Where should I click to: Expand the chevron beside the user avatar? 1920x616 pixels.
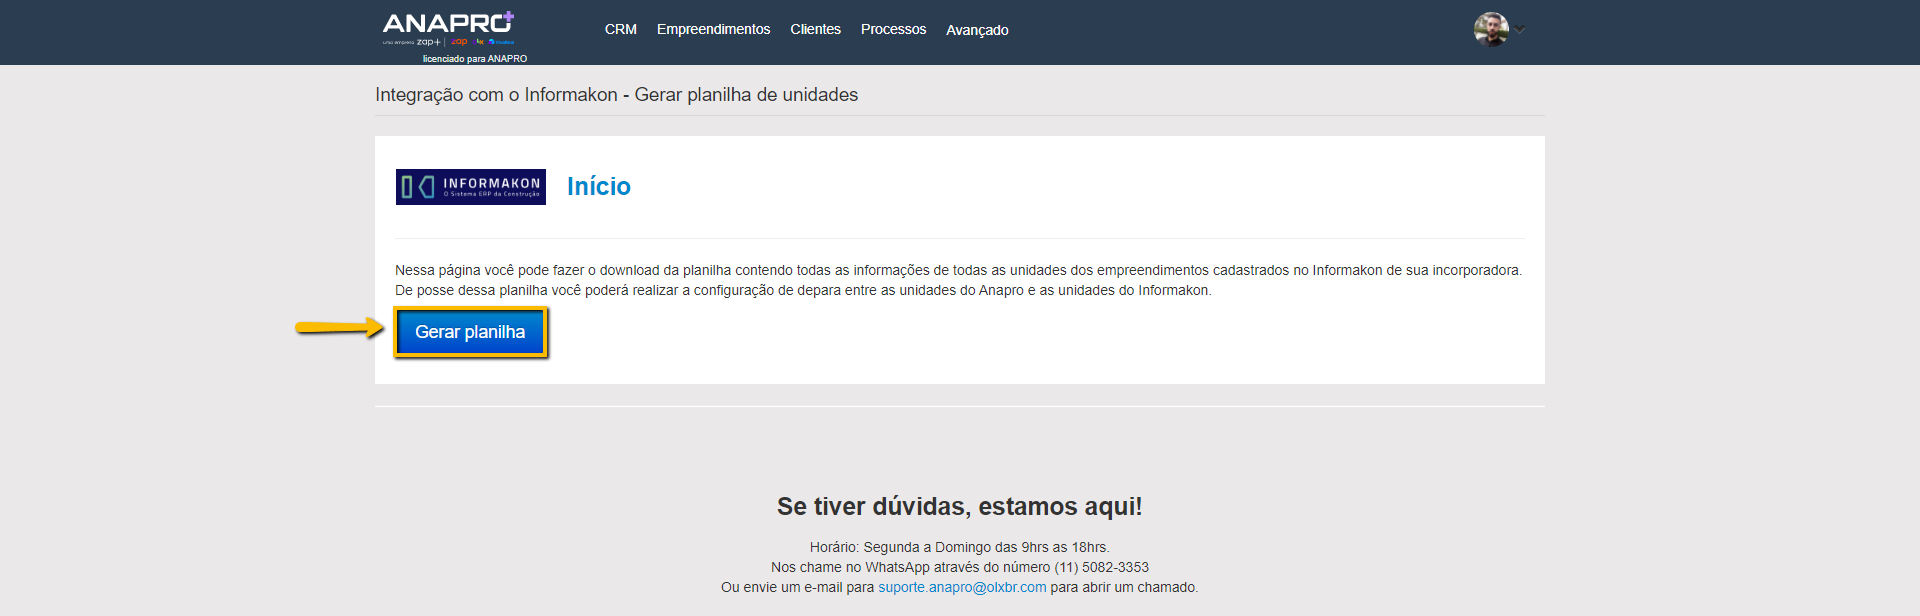pos(1520,30)
